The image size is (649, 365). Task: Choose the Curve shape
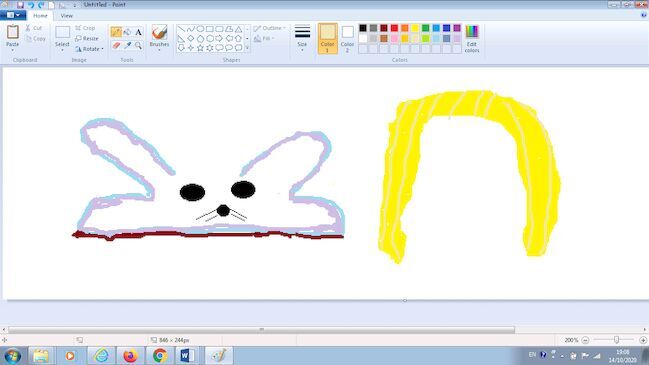click(191, 29)
